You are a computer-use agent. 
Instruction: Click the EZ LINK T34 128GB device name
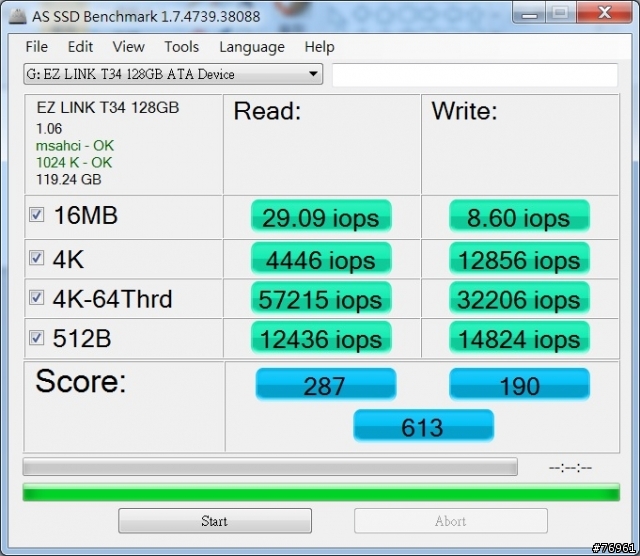tap(108, 108)
